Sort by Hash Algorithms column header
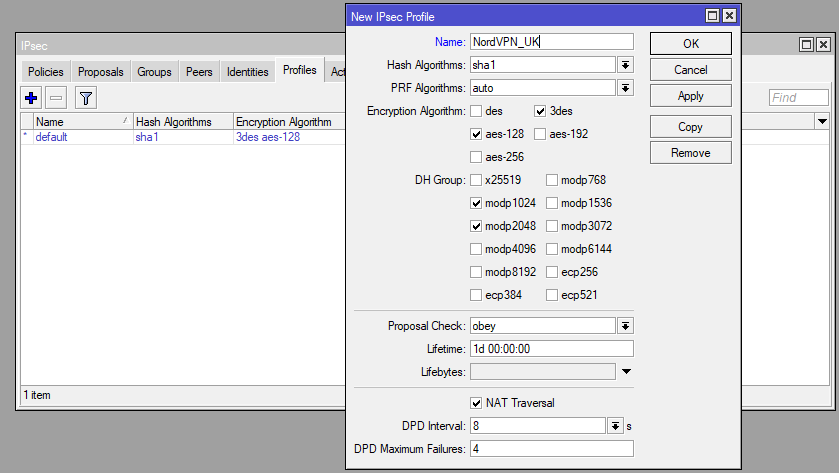The height and width of the screenshot is (473, 839). click(183, 121)
